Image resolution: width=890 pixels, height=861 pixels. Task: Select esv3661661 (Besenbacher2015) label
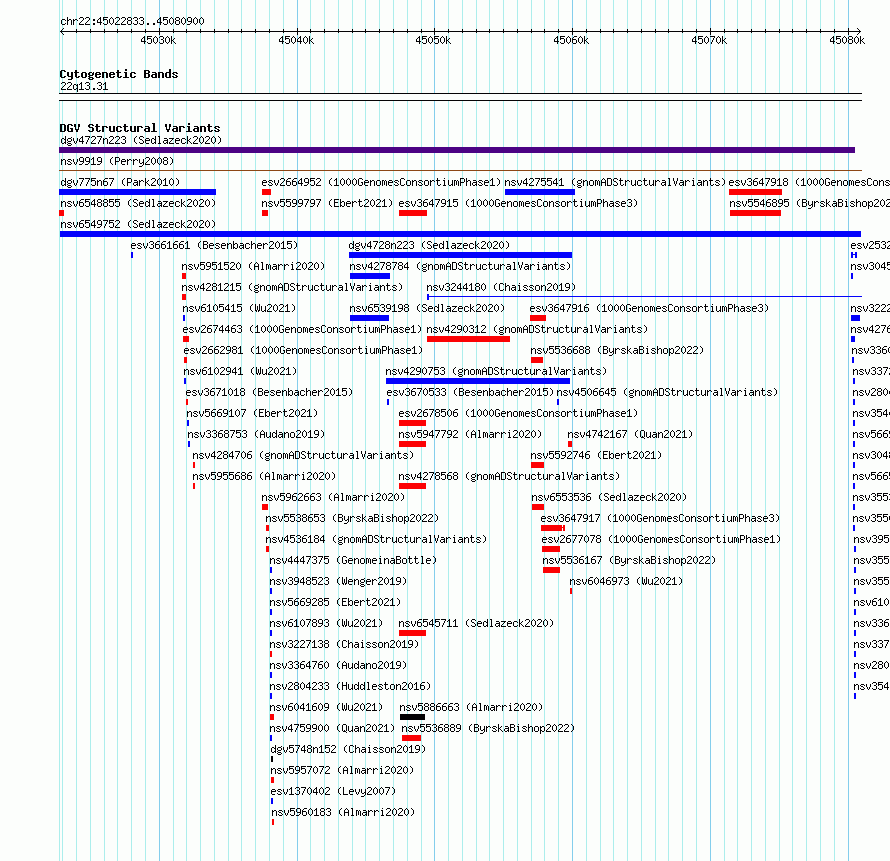point(214,245)
